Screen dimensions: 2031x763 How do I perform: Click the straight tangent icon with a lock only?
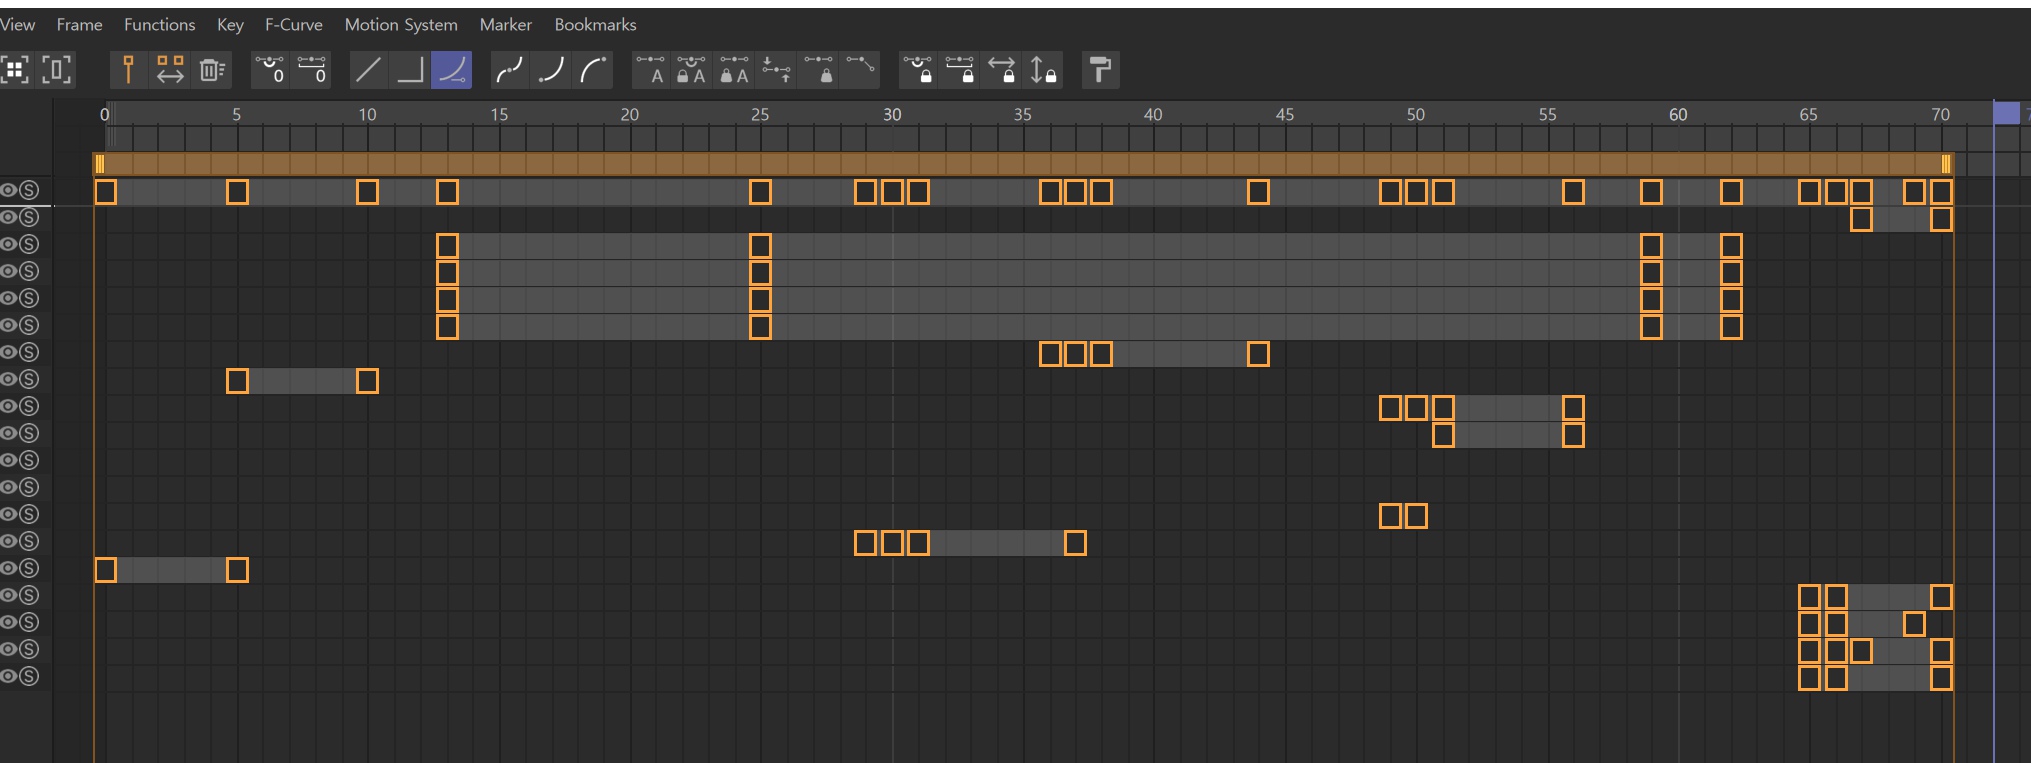tap(818, 70)
